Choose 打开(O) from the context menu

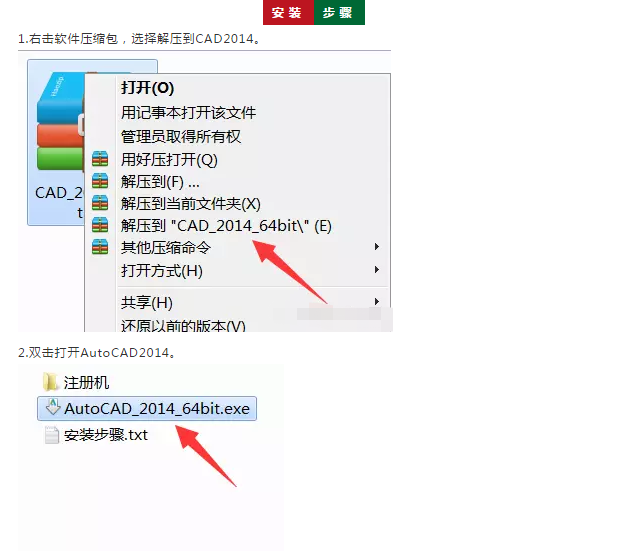point(148,88)
